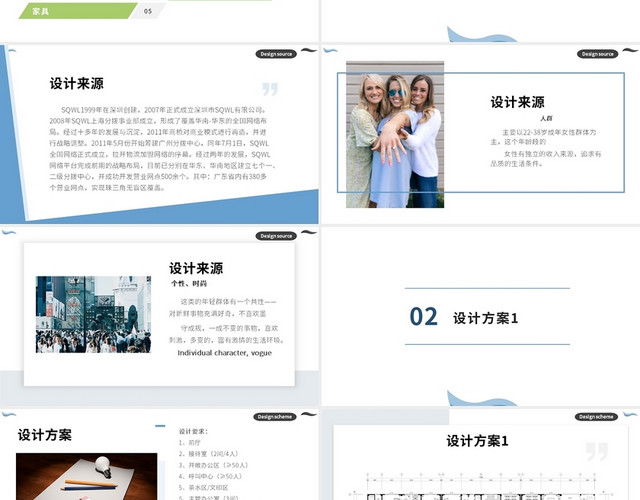
Task: Click the quote mark icon on the SQWL history slide
Action: (270, 89)
